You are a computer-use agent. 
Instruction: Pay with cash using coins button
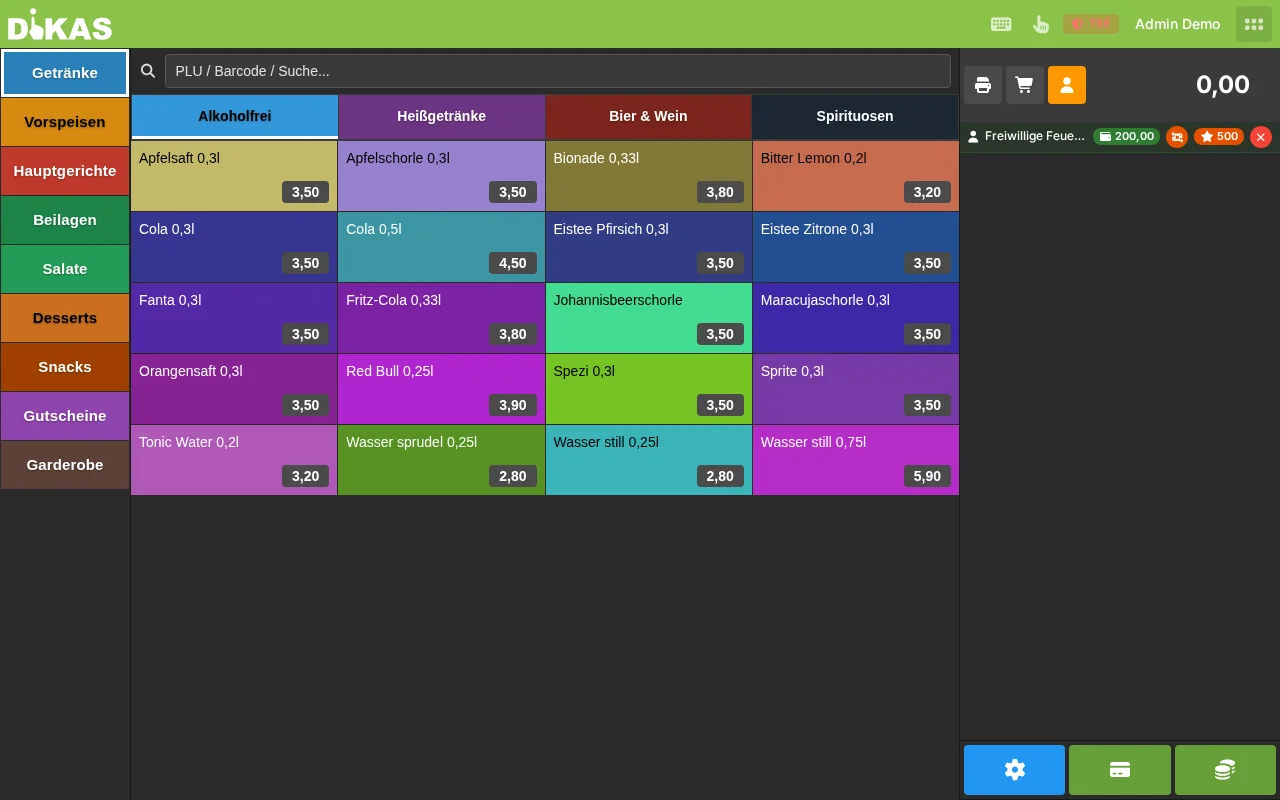pyautogui.click(x=1225, y=770)
